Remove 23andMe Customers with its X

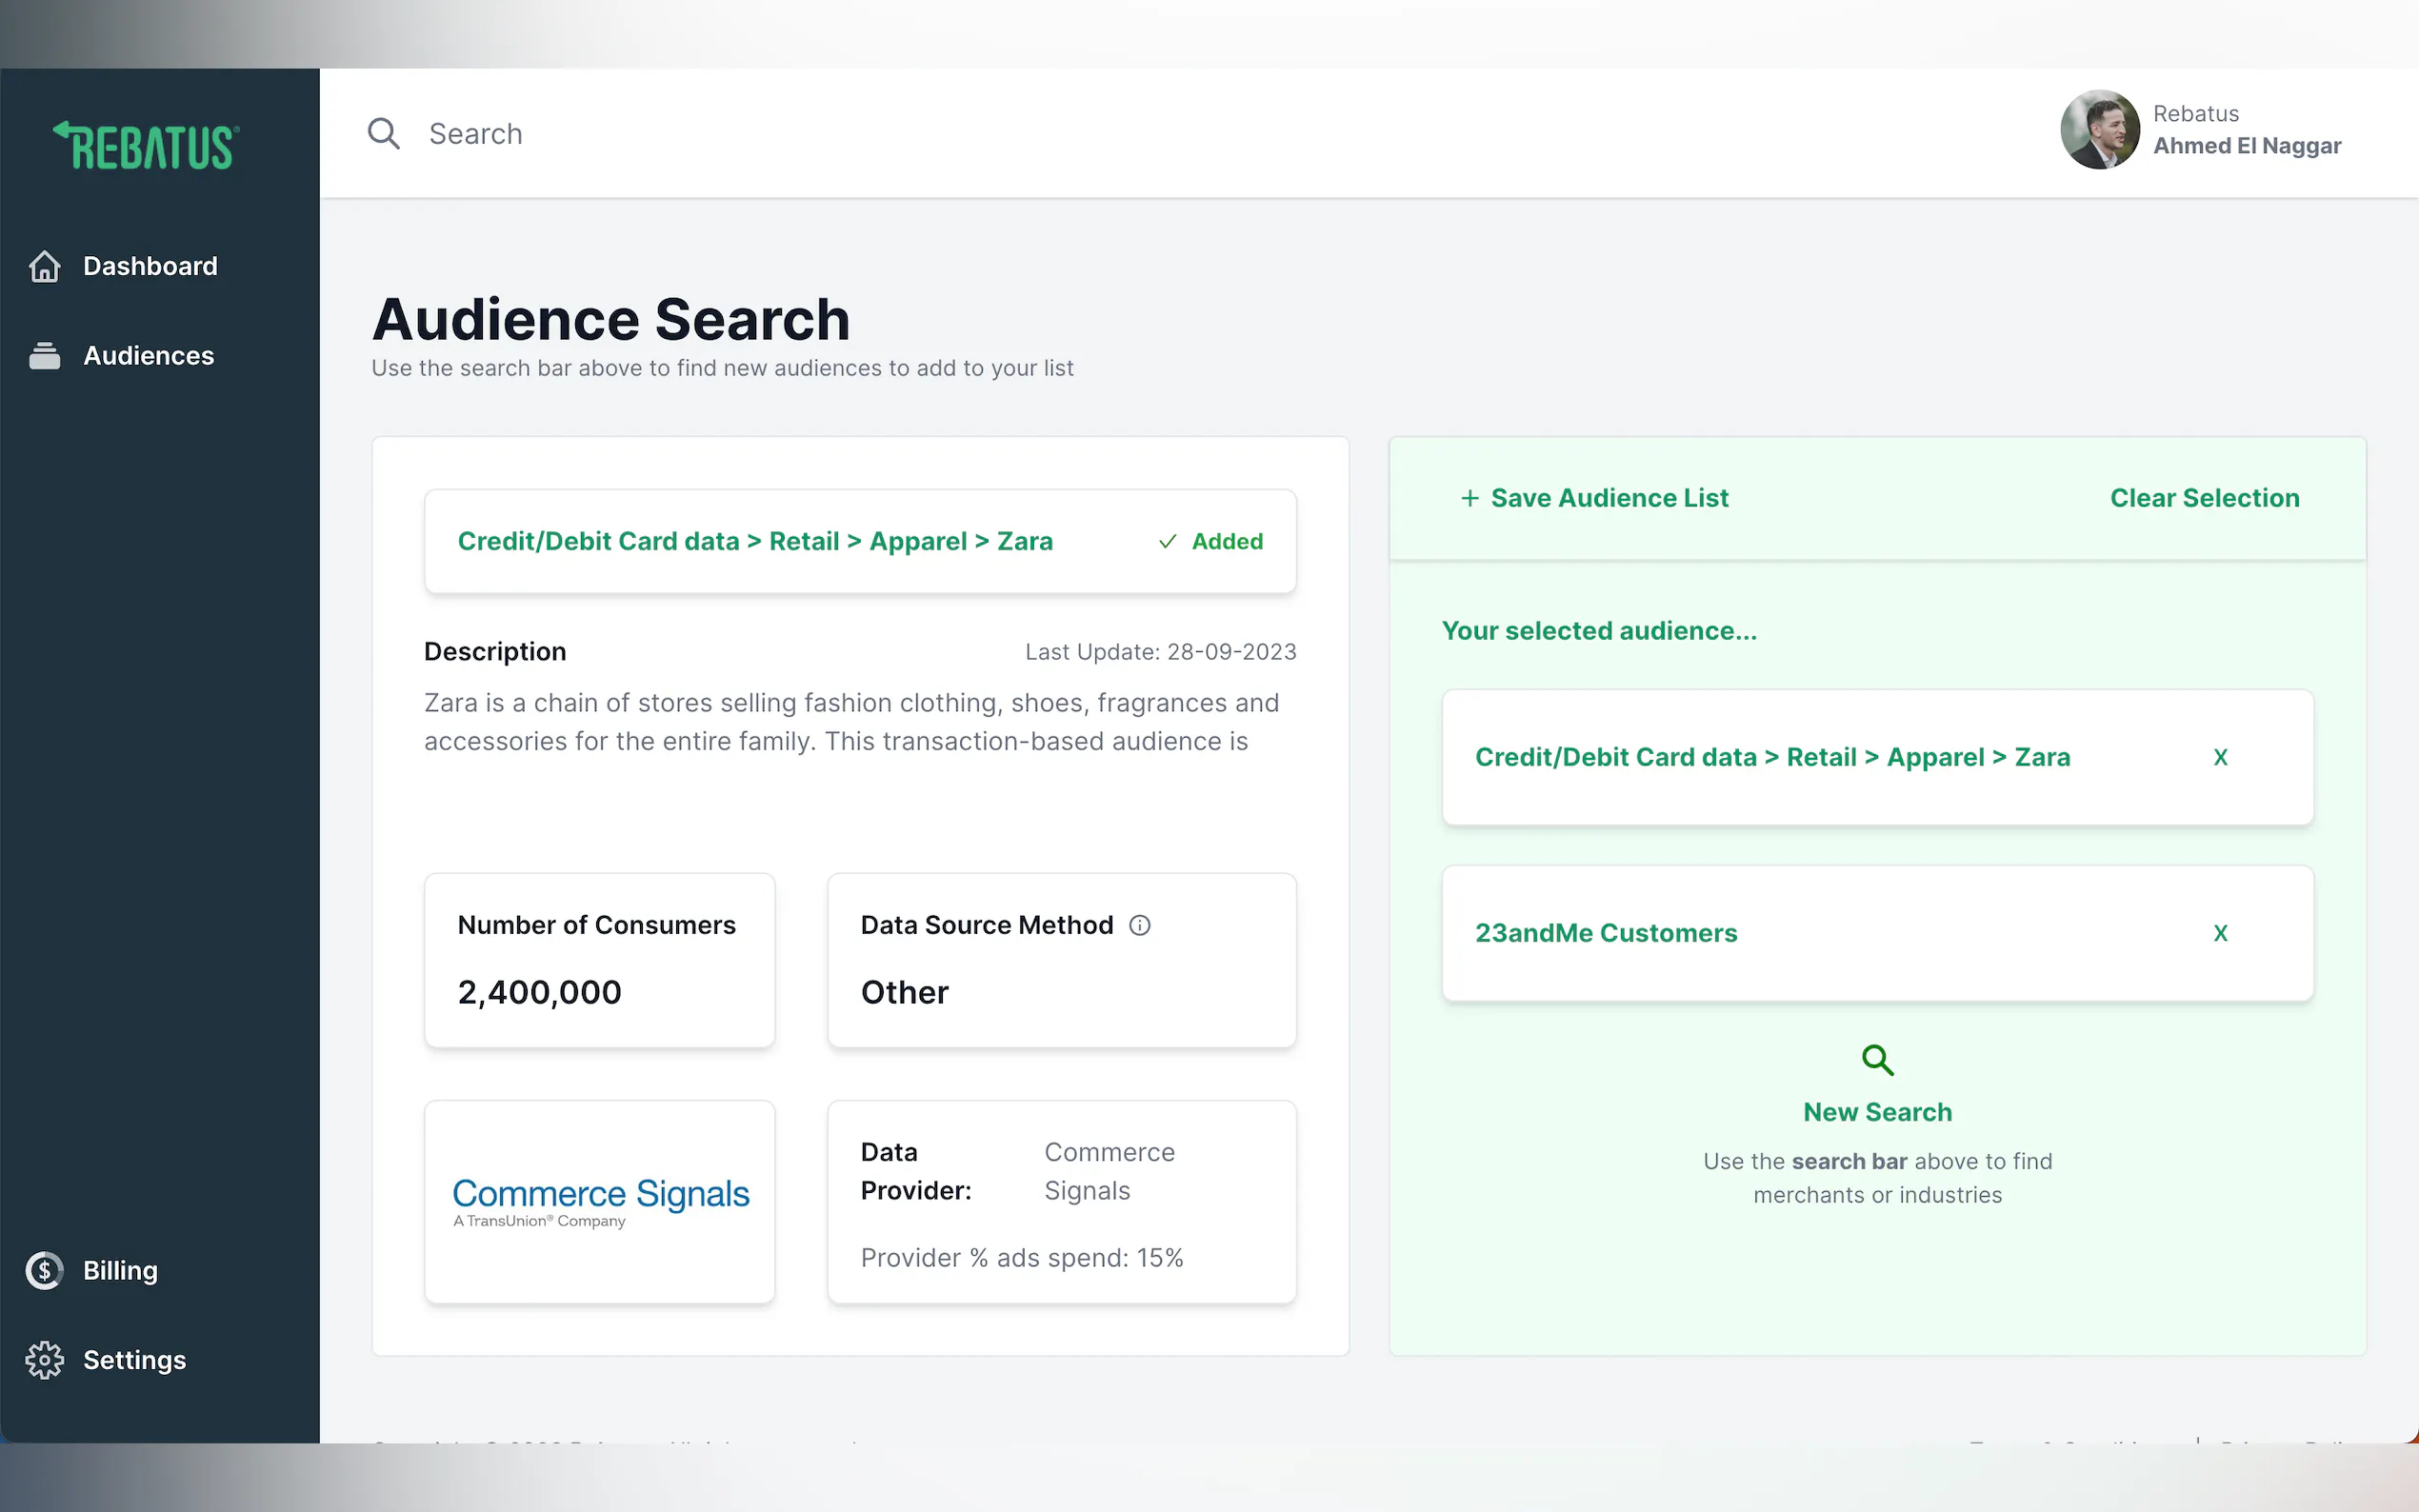pyautogui.click(x=2220, y=933)
